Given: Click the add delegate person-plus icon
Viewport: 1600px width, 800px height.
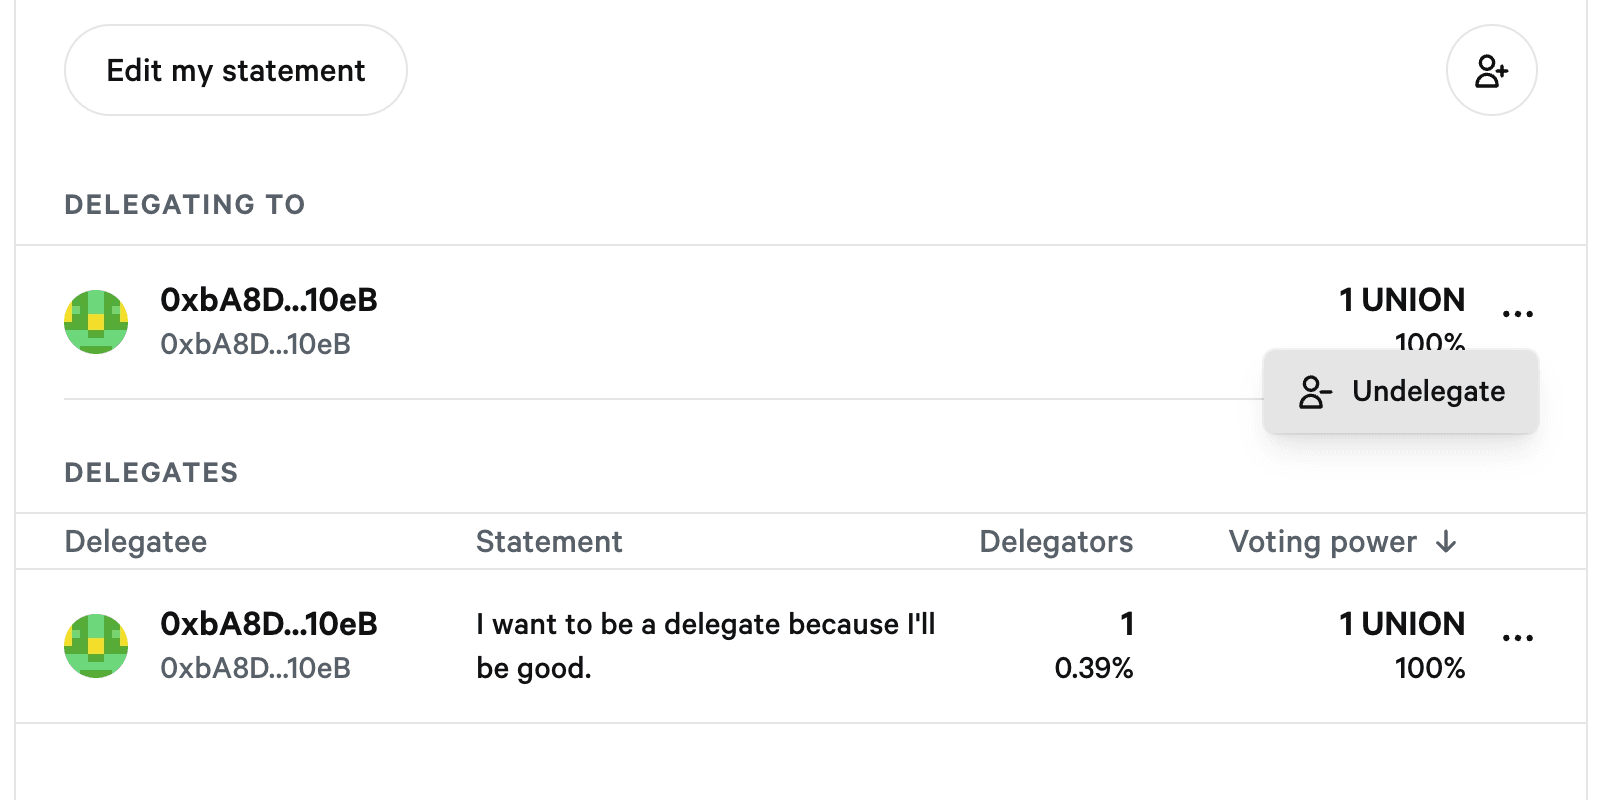Looking at the screenshot, I should click(1491, 71).
